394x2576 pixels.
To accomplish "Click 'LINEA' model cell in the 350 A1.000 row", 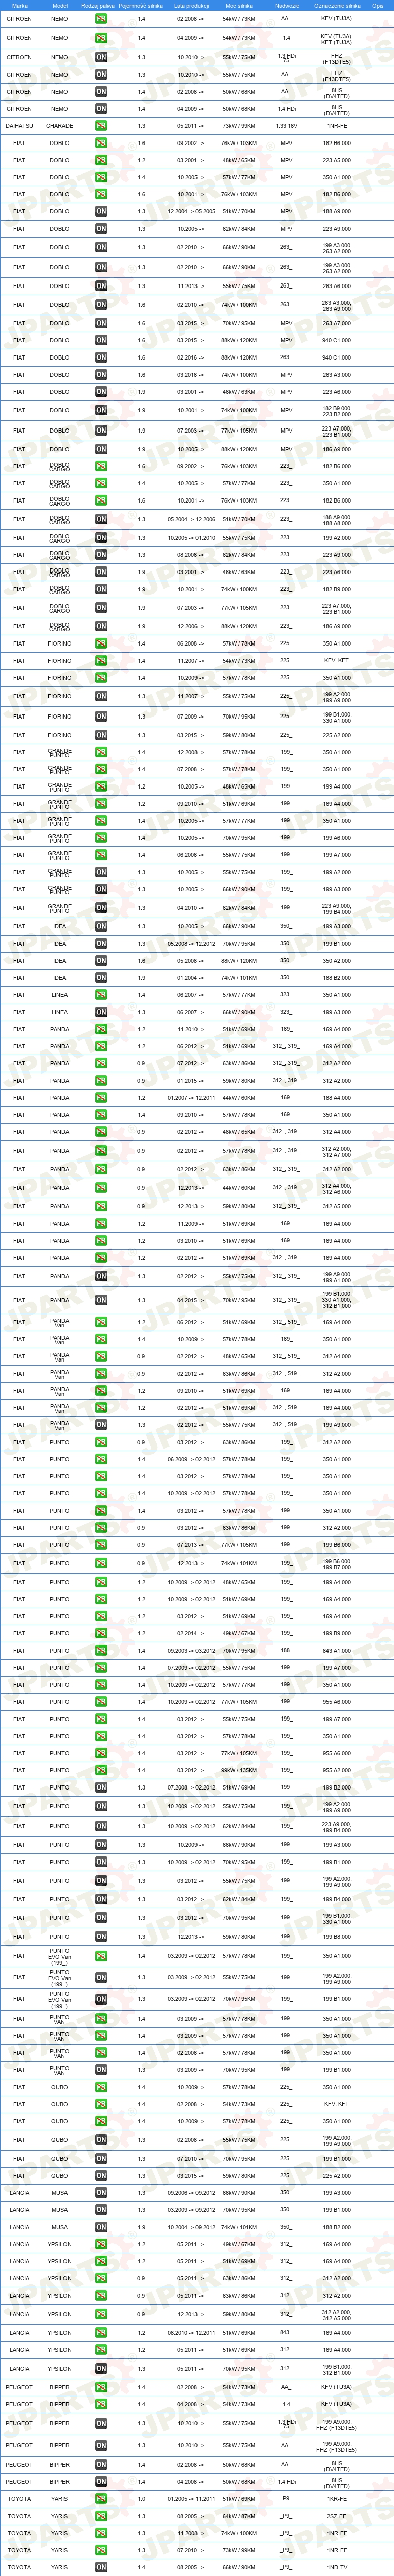I will coord(60,995).
